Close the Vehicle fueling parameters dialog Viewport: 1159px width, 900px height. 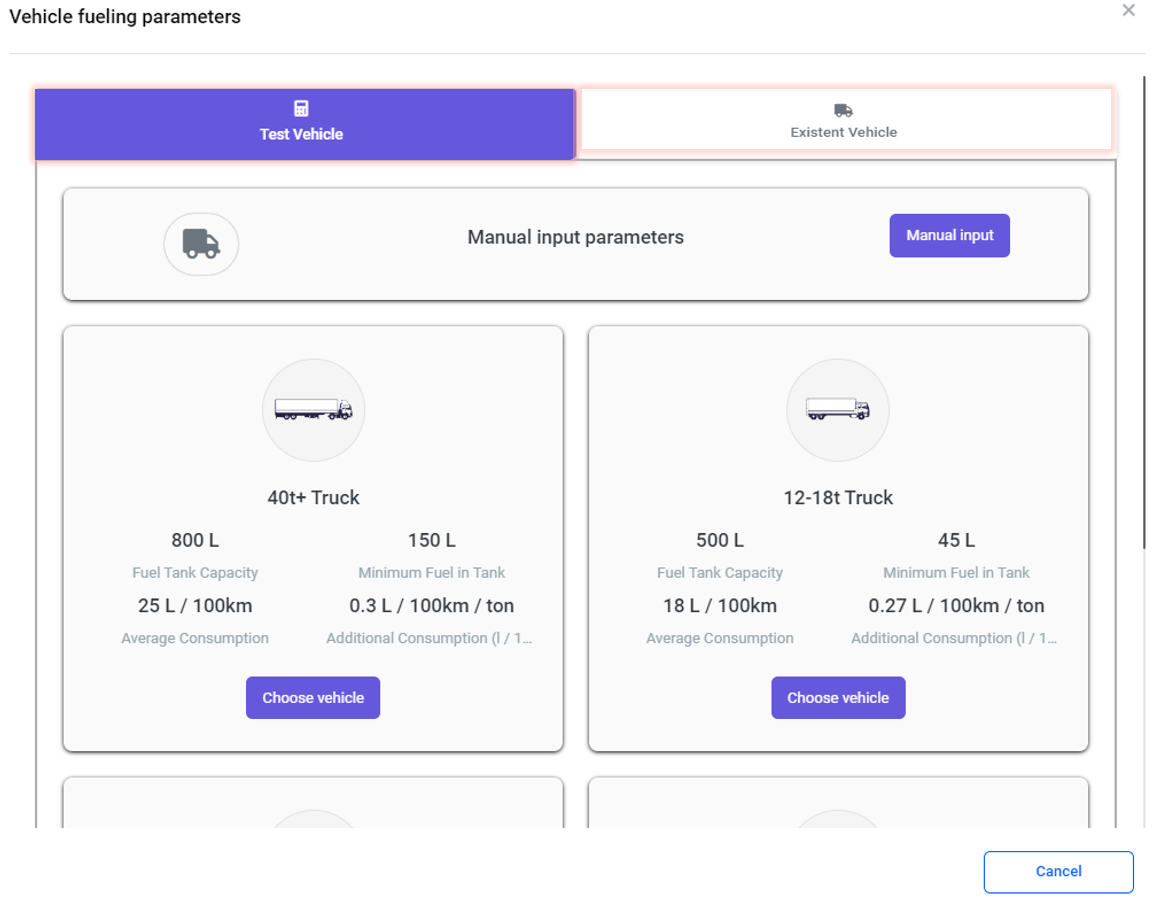coord(1128,11)
